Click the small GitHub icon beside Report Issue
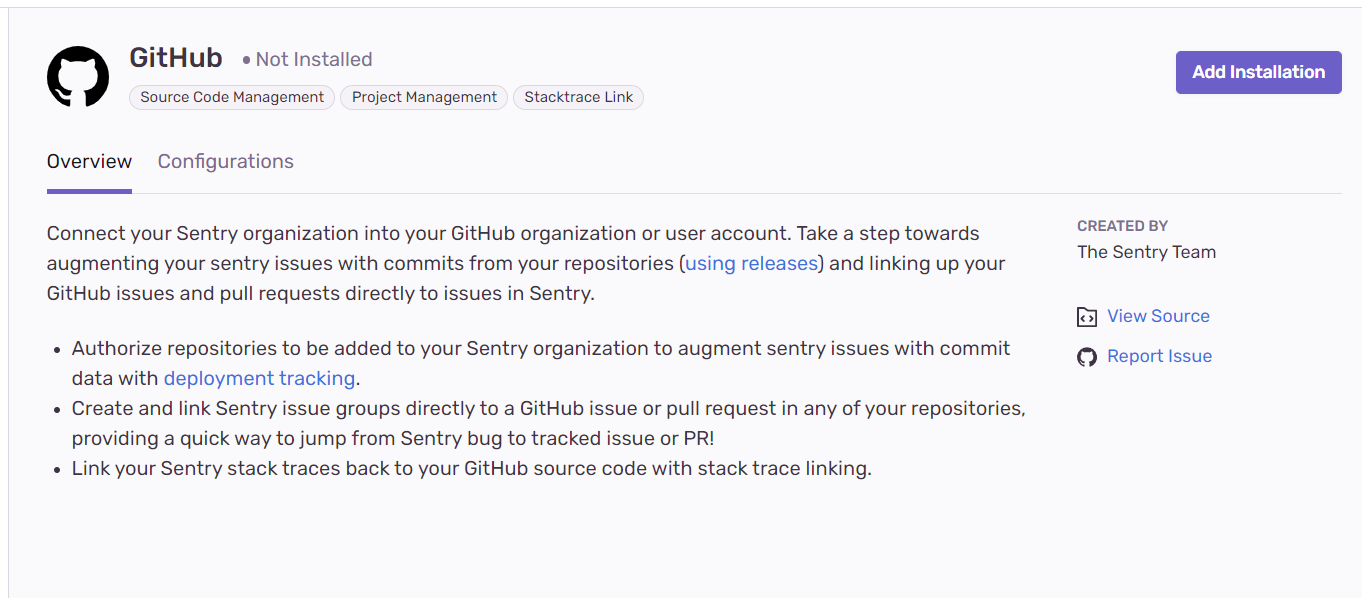This screenshot has height=598, width=1362. tap(1087, 356)
